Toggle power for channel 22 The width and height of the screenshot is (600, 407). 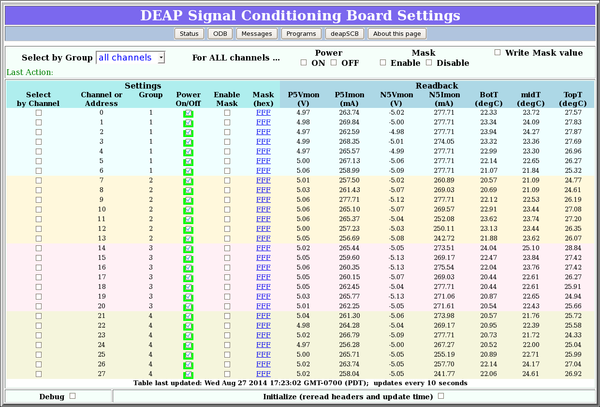188,326
